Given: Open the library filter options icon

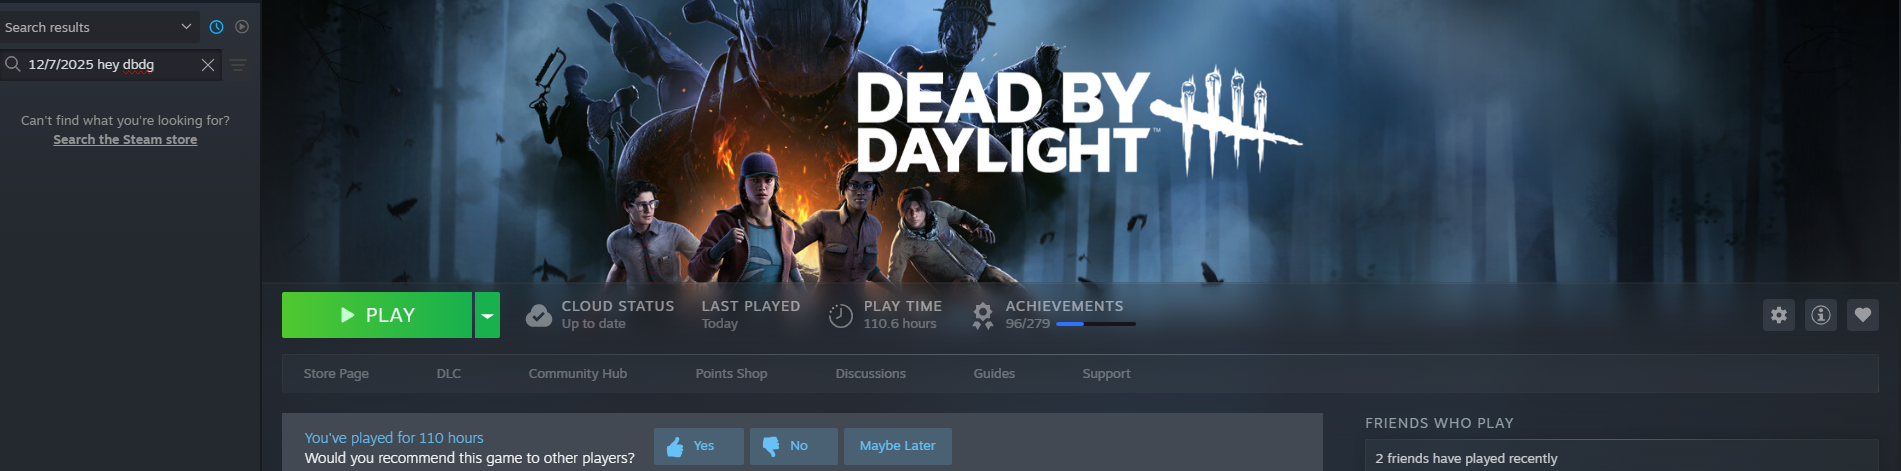Looking at the screenshot, I should pyautogui.click(x=238, y=65).
